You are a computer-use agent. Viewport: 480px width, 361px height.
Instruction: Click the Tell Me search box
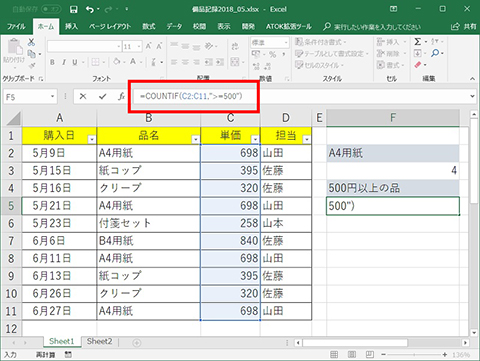click(x=372, y=27)
